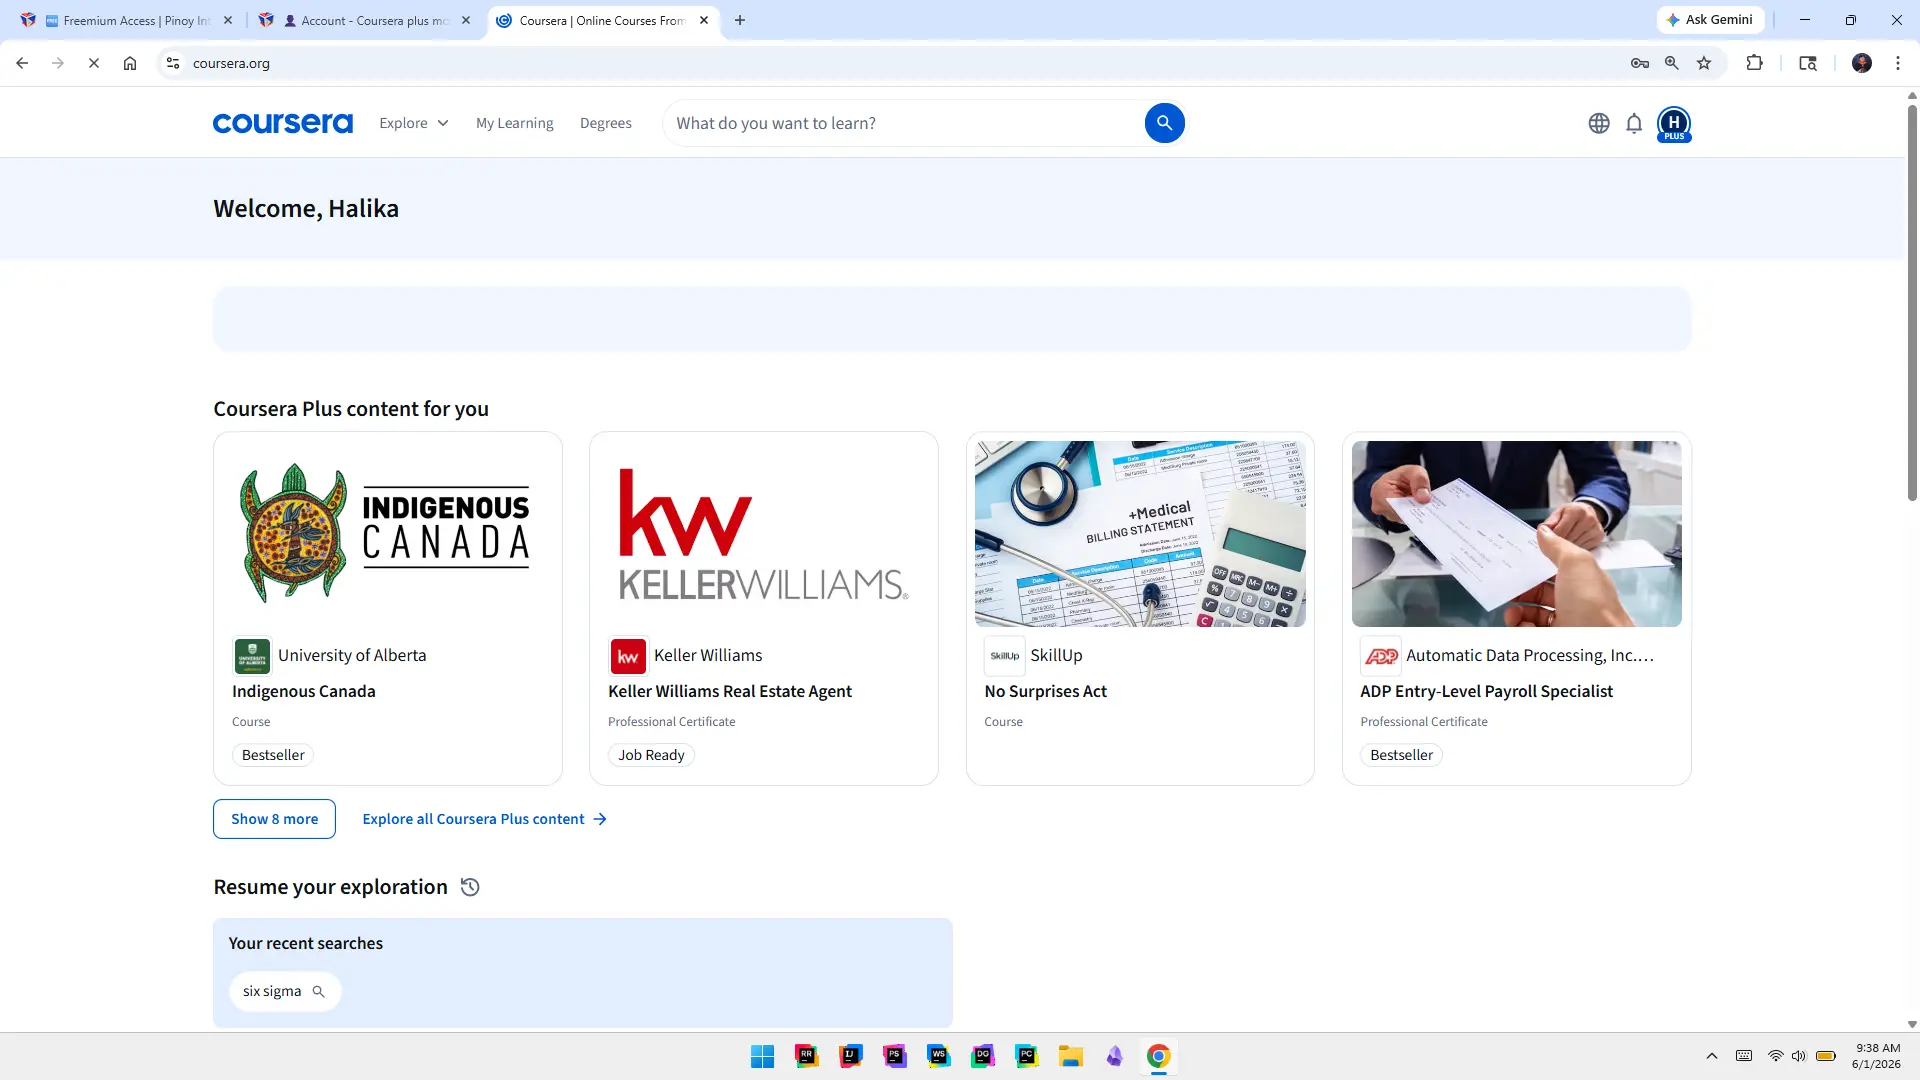Open the saved passwords key icon
This screenshot has width=1920, height=1080.
tap(1640, 63)
